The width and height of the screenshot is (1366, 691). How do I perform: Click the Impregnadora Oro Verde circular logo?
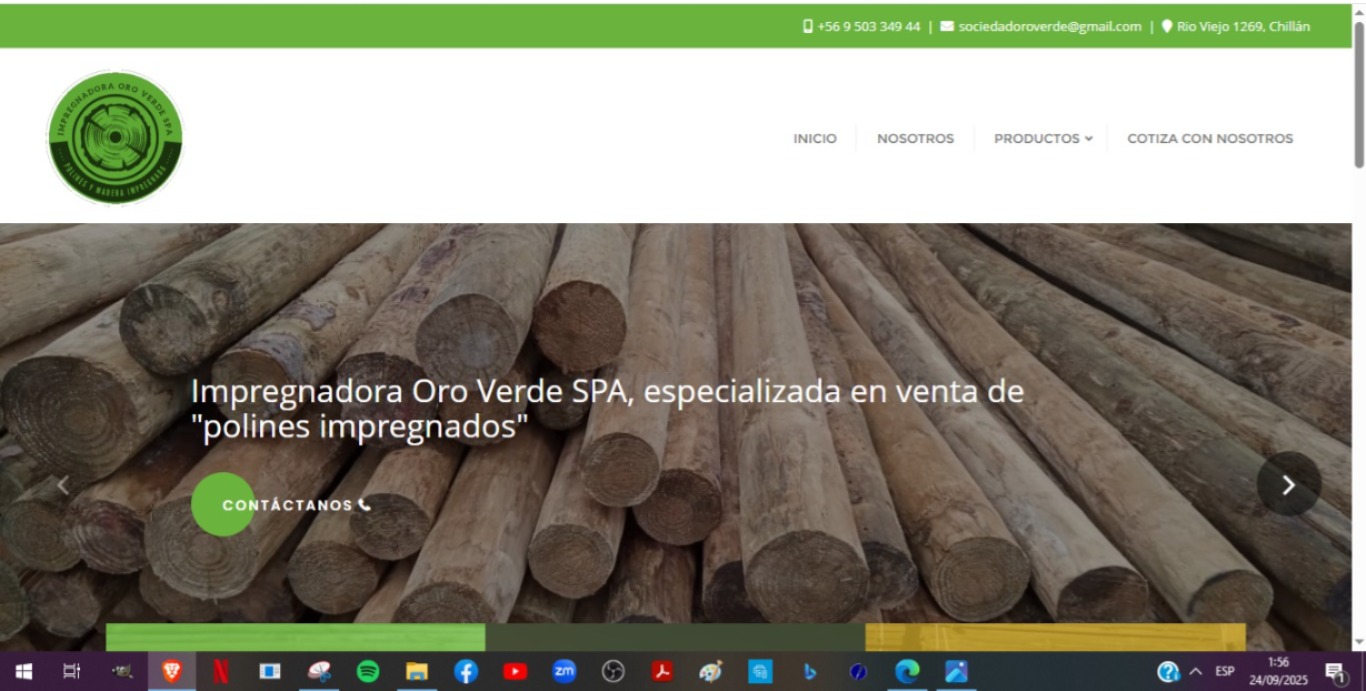click(115, 137)
